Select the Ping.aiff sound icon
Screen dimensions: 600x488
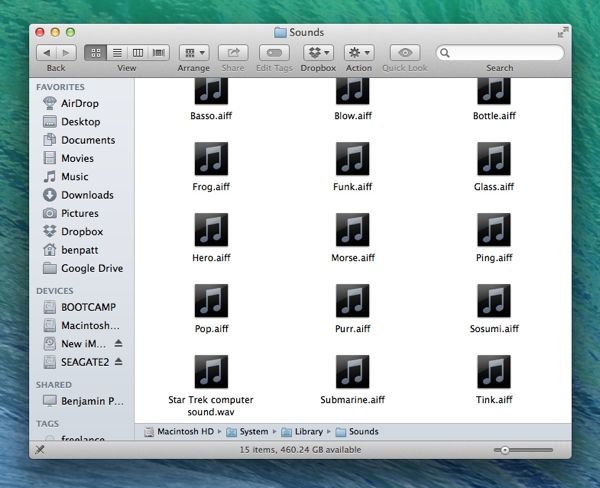point(494,230)
